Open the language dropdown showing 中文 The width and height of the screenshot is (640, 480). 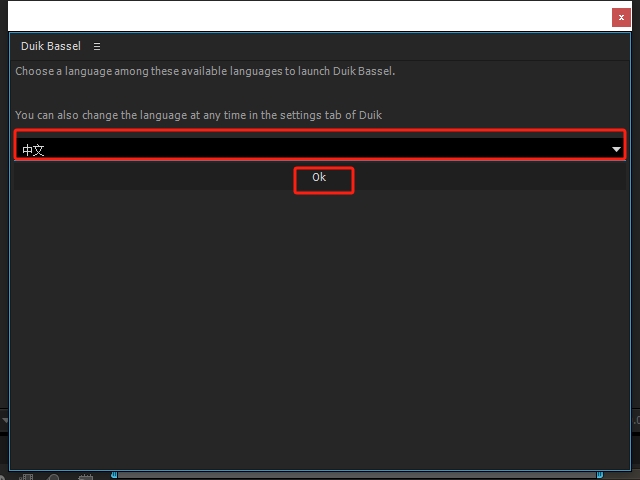coord(320,149)
